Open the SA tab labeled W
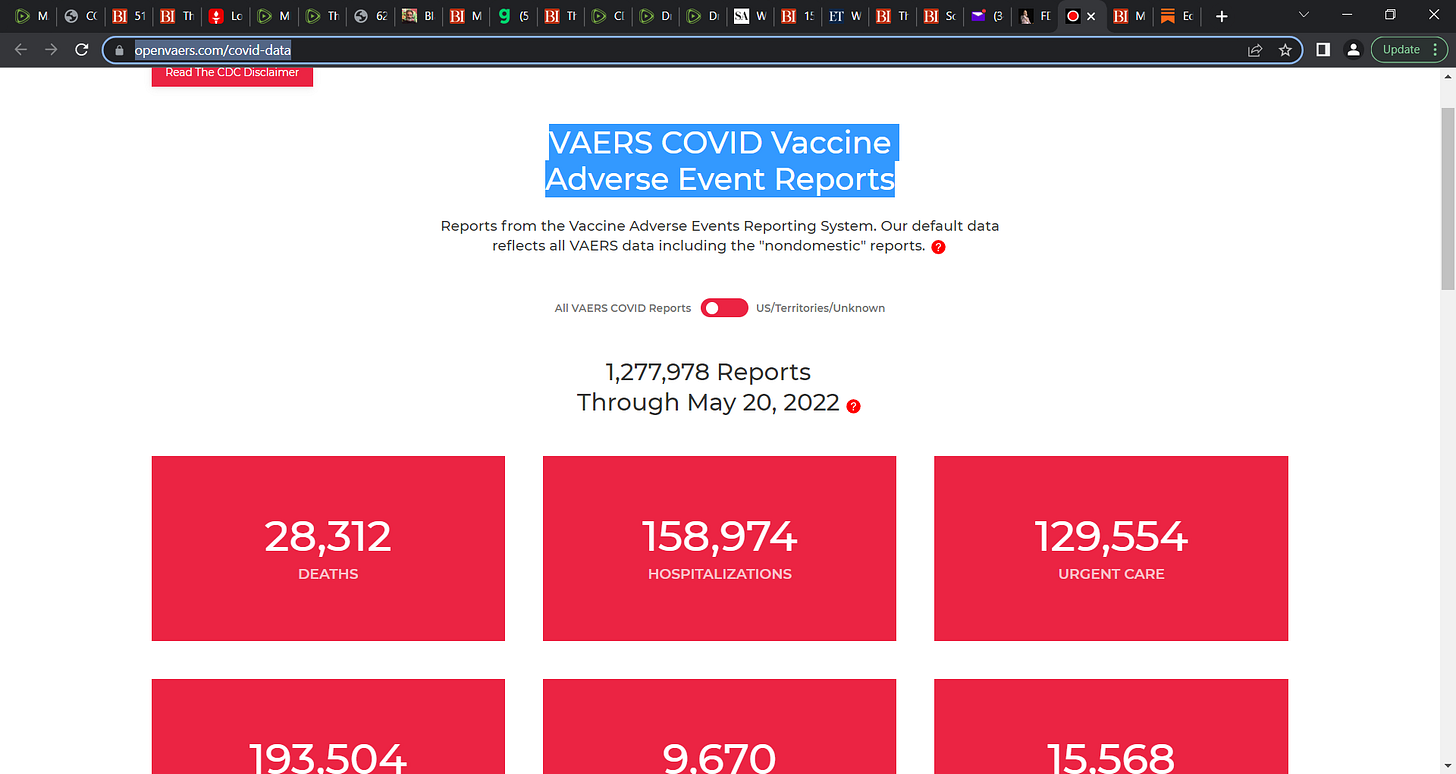 [752, 17]
